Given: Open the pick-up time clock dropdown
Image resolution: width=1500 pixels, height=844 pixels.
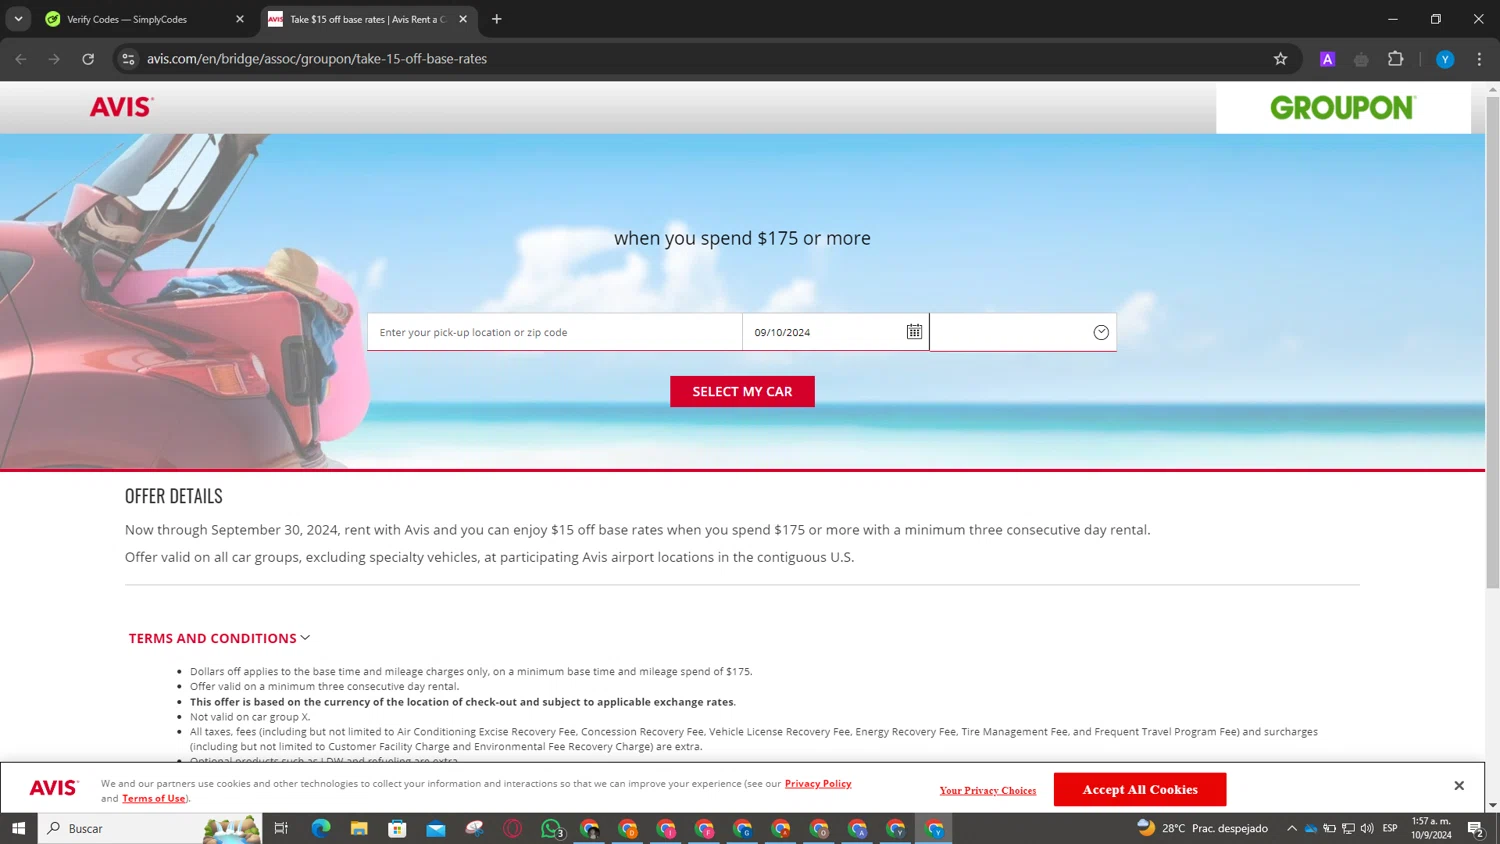Looking at the screenshot, I should 1101,332.
